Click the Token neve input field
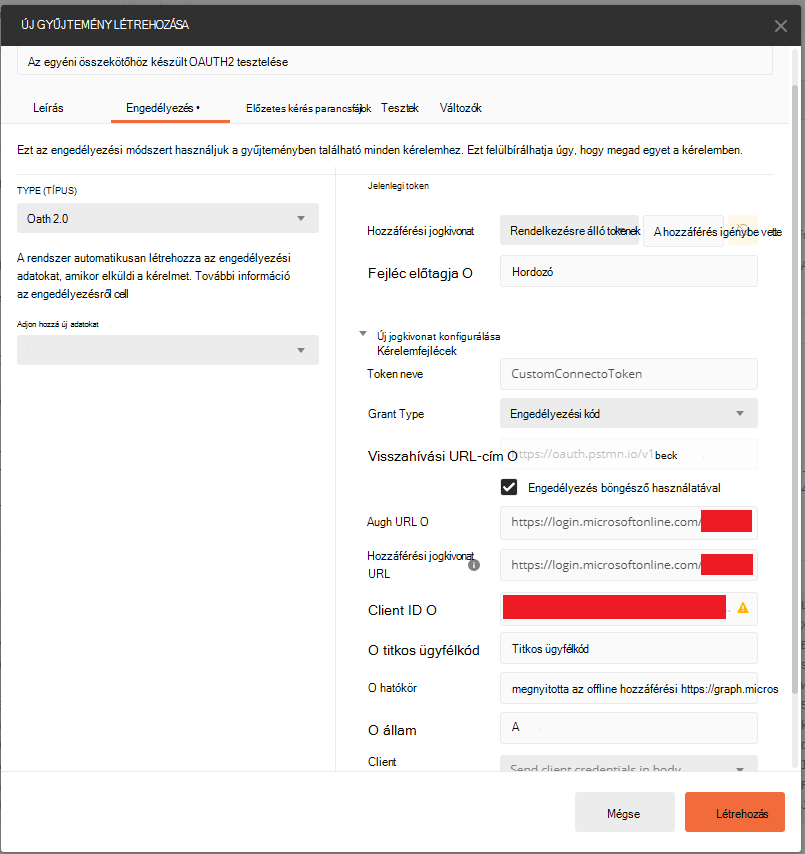Image resolution: width=805 pixels, height=854 pixels. (x=629, y=374)
